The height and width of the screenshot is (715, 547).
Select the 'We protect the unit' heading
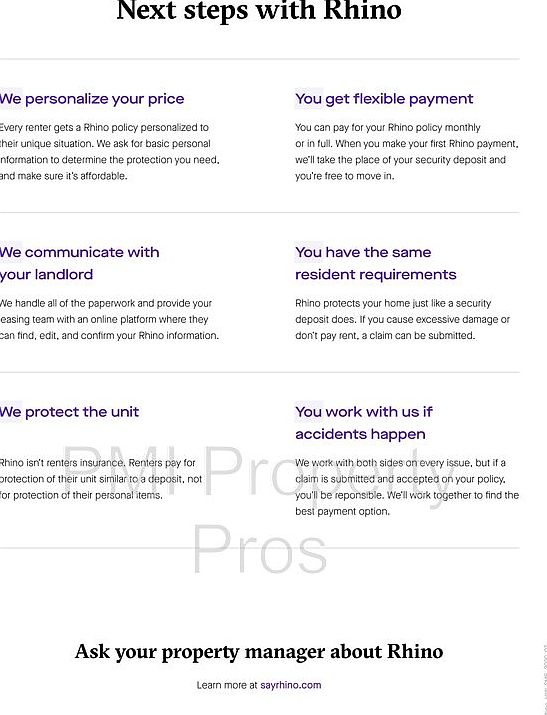pos(69,412)
